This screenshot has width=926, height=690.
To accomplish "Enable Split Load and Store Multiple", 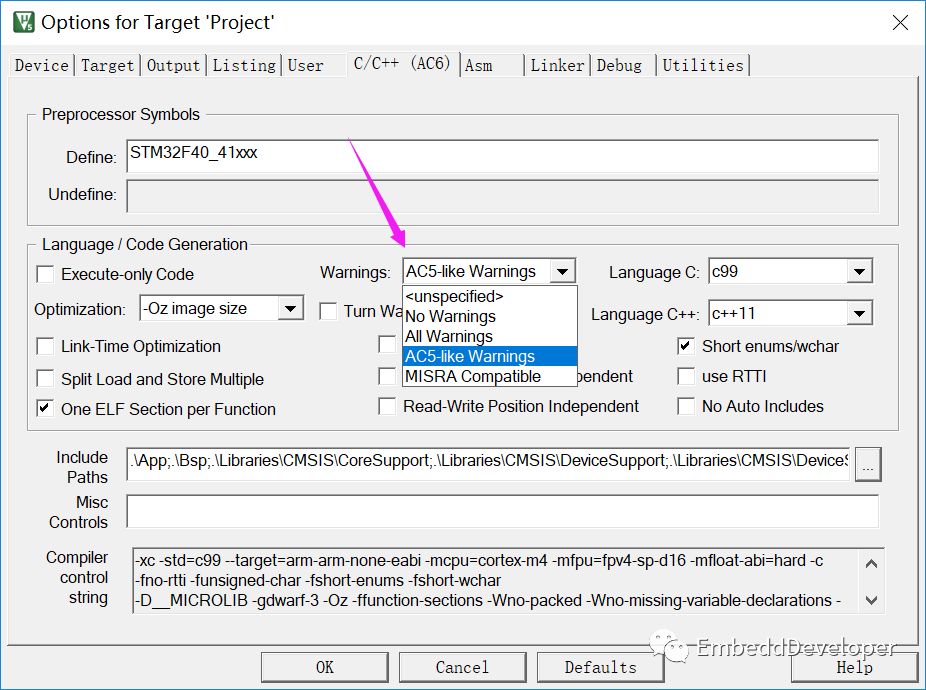I will pyautogui.click(x=45, y=379).
